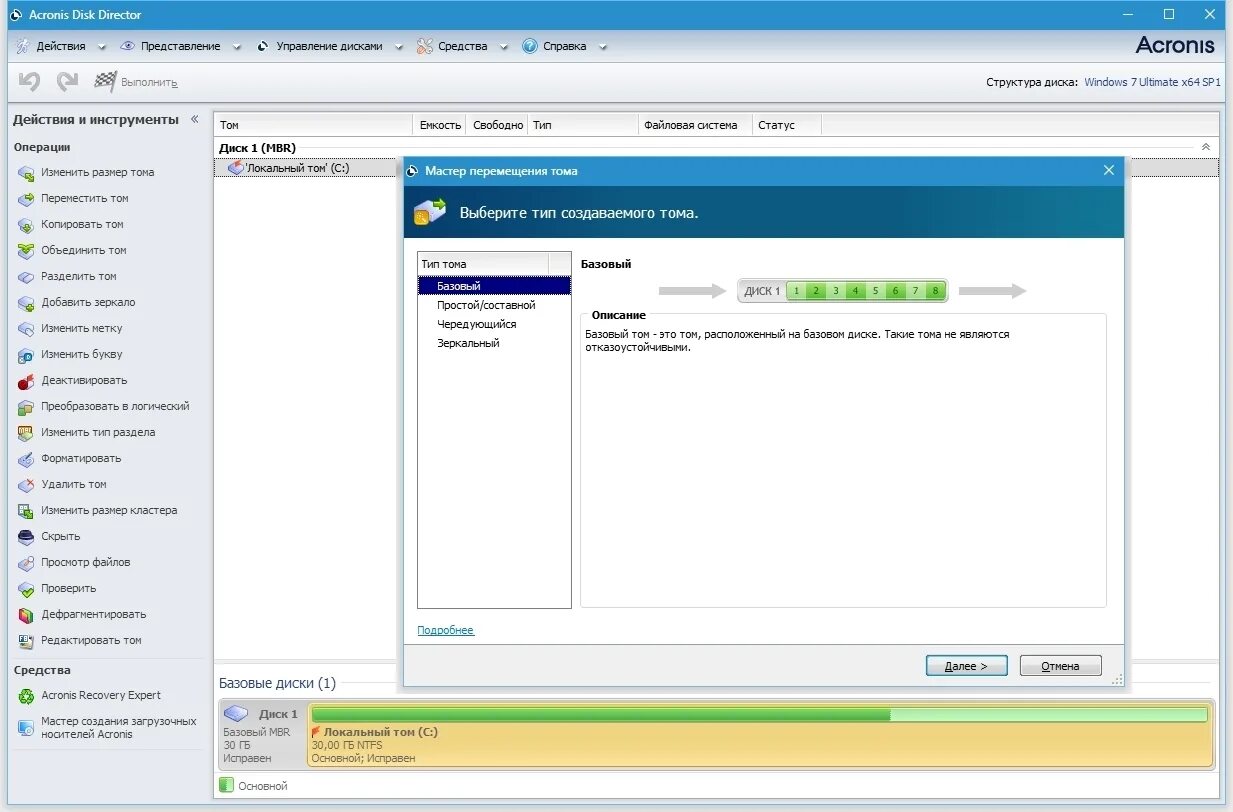Open the Справка menu
Screen dimensions: 1233x812
coord(564,46)
